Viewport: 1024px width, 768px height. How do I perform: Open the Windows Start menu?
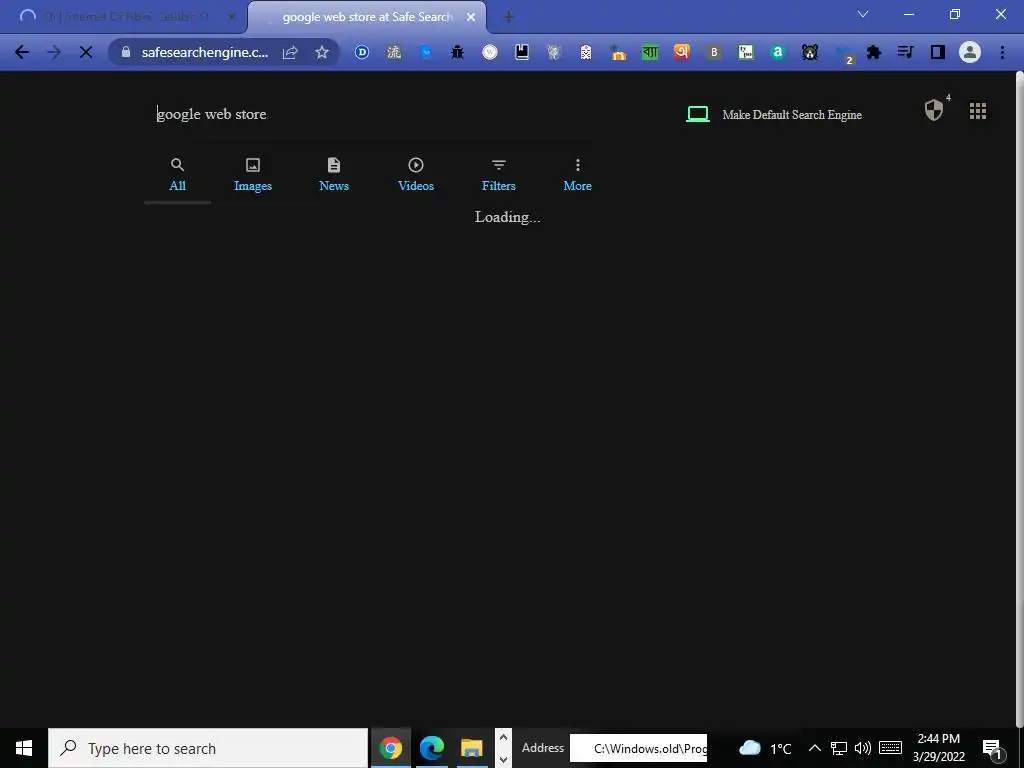pyautogui.click(x=24, y=748)
